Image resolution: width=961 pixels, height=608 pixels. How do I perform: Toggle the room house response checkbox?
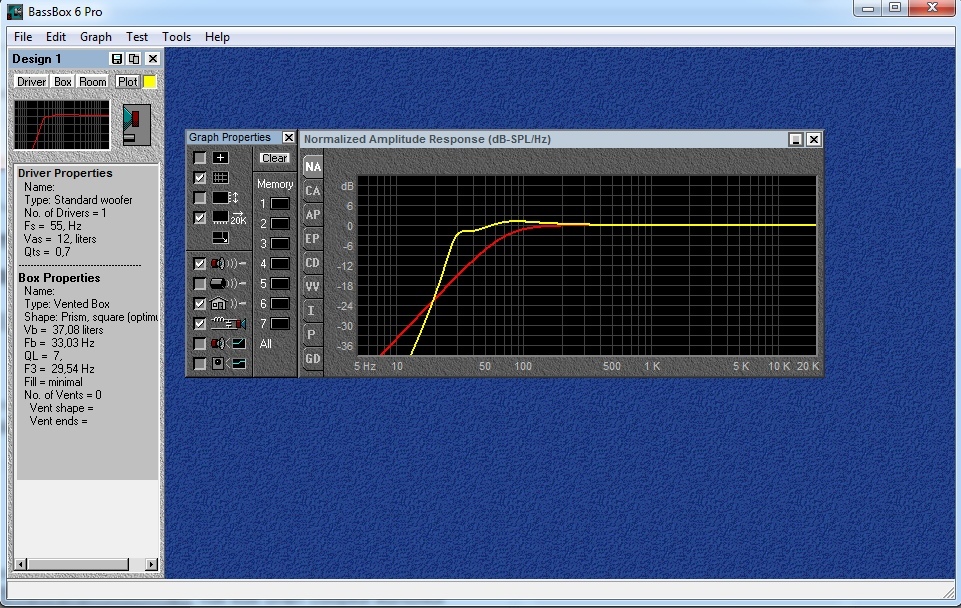200,304
